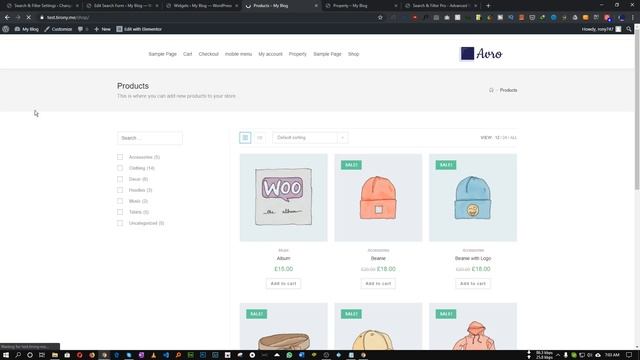
Task: Click the Avro site logo
Action: pyautogui.click(x=482, y=53)
